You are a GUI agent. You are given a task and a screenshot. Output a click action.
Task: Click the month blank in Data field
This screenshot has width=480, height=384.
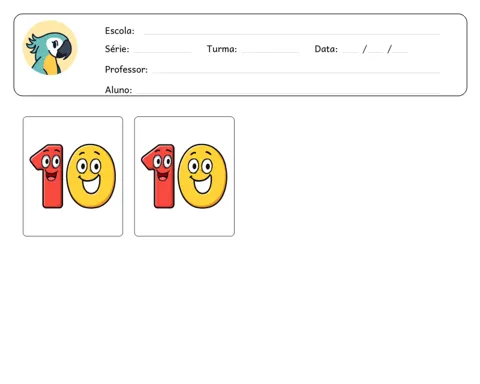(376, 52)
